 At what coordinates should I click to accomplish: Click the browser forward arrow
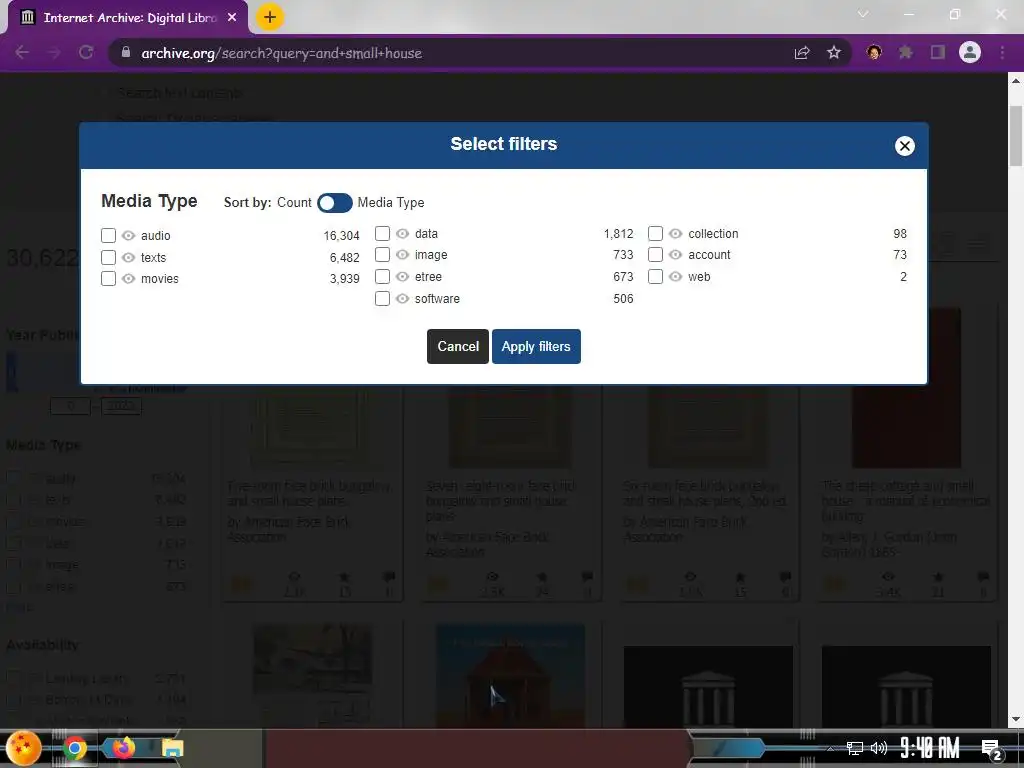point(54,52)
